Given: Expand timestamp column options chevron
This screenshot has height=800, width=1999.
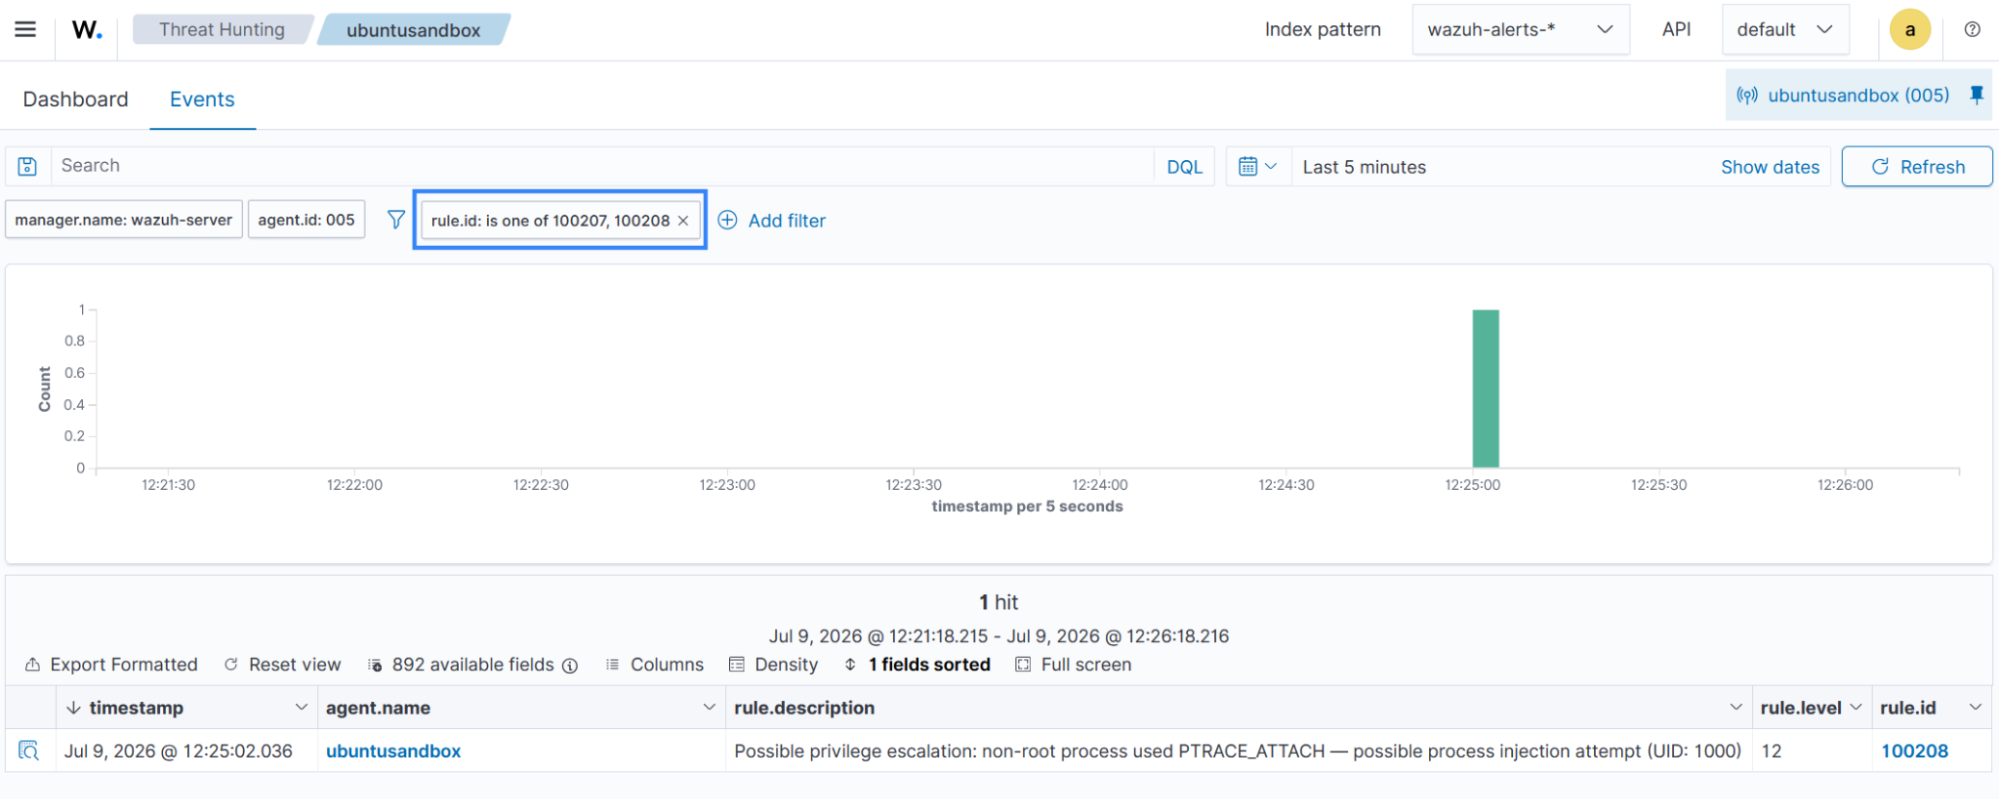Looking at the screenshot, I should [x=301, y=707].
